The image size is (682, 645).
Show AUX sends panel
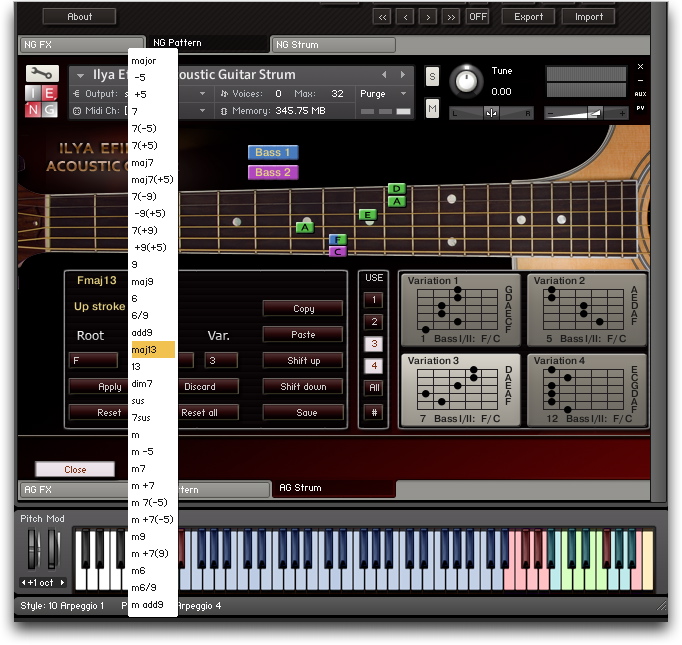point(640,94)
